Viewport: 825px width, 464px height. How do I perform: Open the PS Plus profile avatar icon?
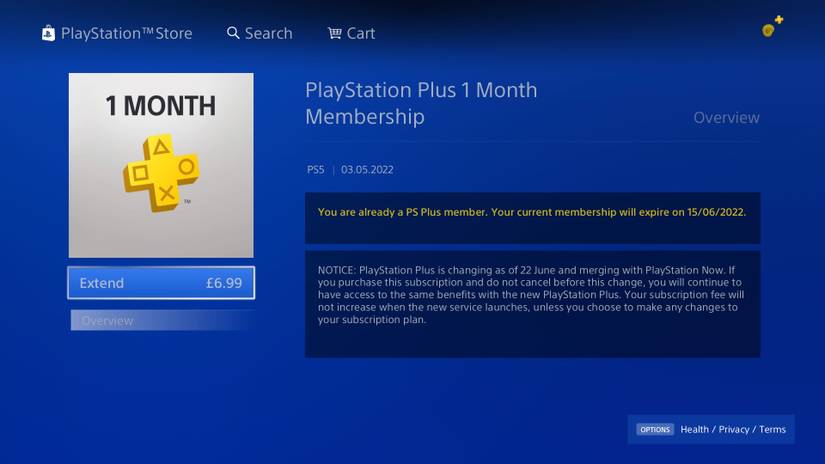click(772, 26)
